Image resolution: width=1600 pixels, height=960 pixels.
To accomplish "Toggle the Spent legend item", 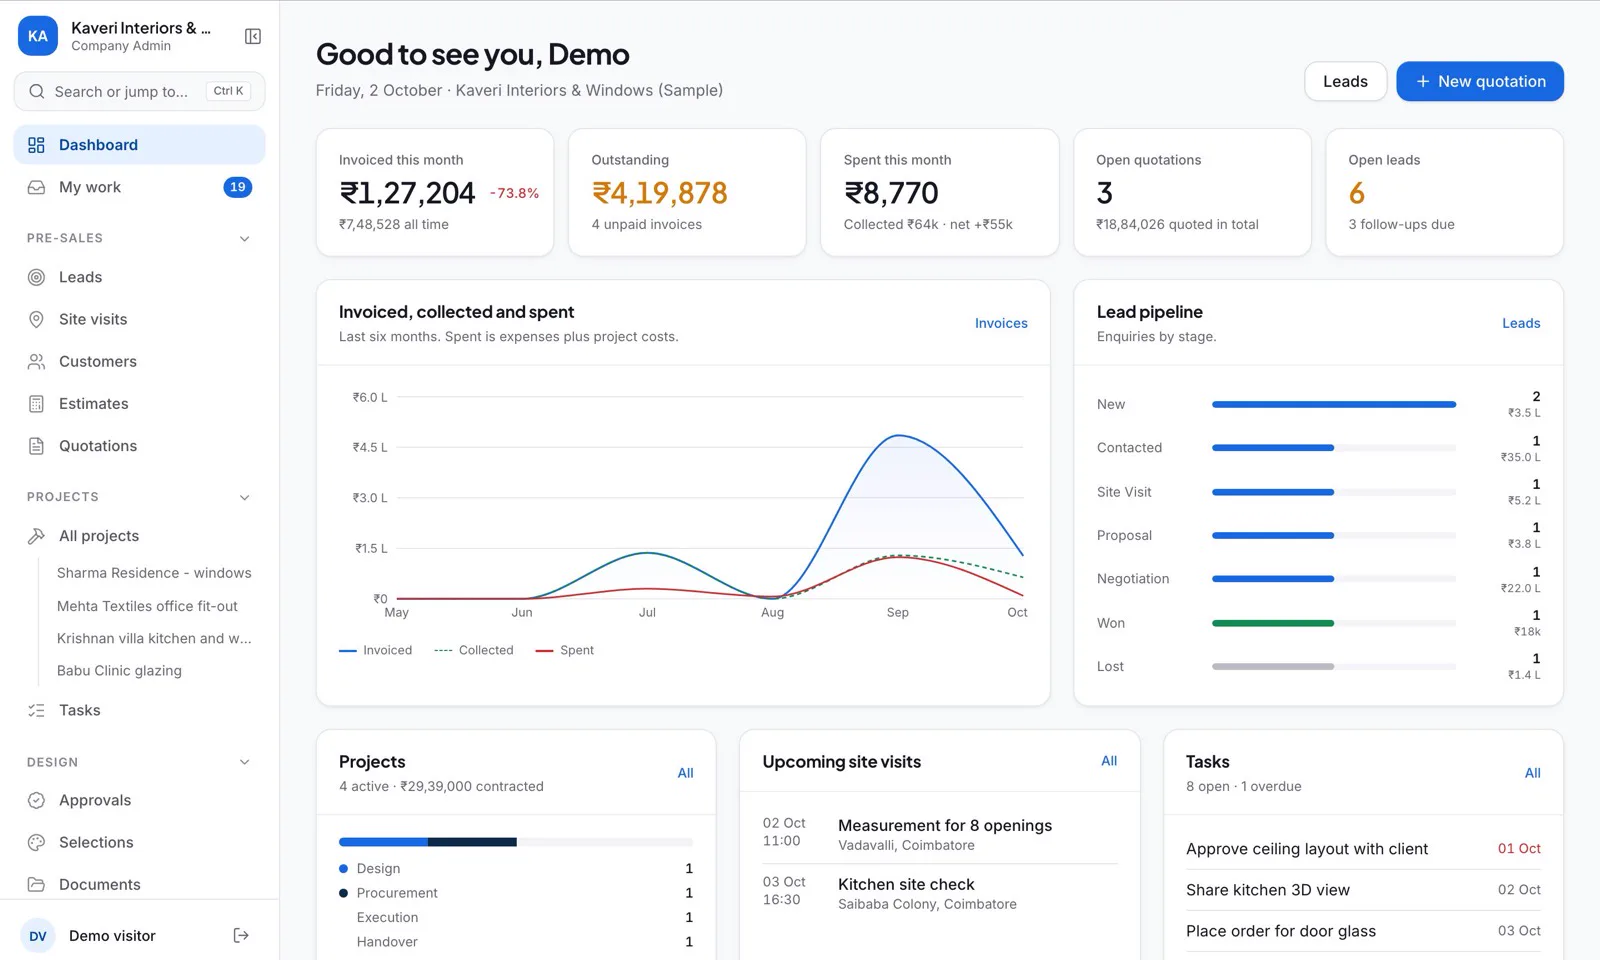I will click(565, 650).
